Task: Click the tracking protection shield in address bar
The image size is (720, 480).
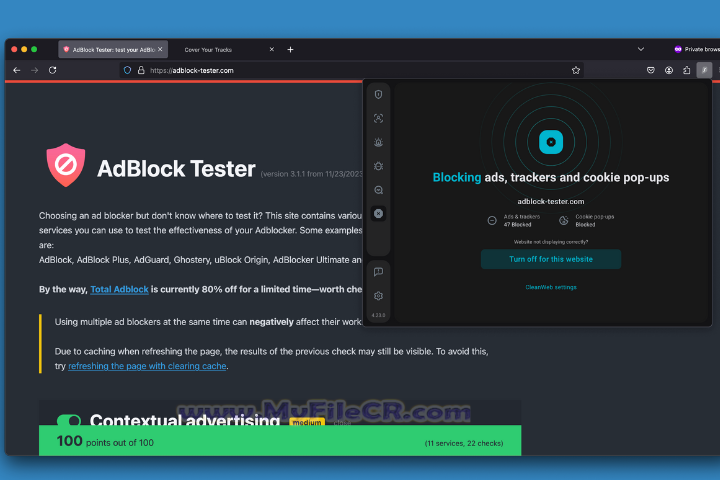Action: click(x=128, y=70)
